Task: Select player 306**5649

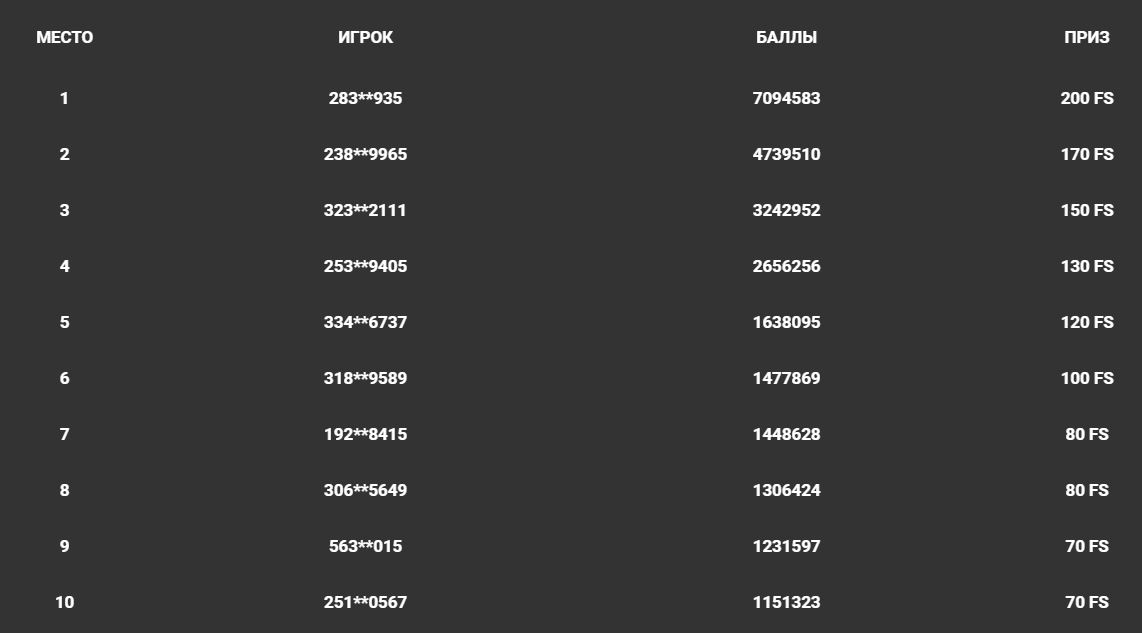Action: 365,491
